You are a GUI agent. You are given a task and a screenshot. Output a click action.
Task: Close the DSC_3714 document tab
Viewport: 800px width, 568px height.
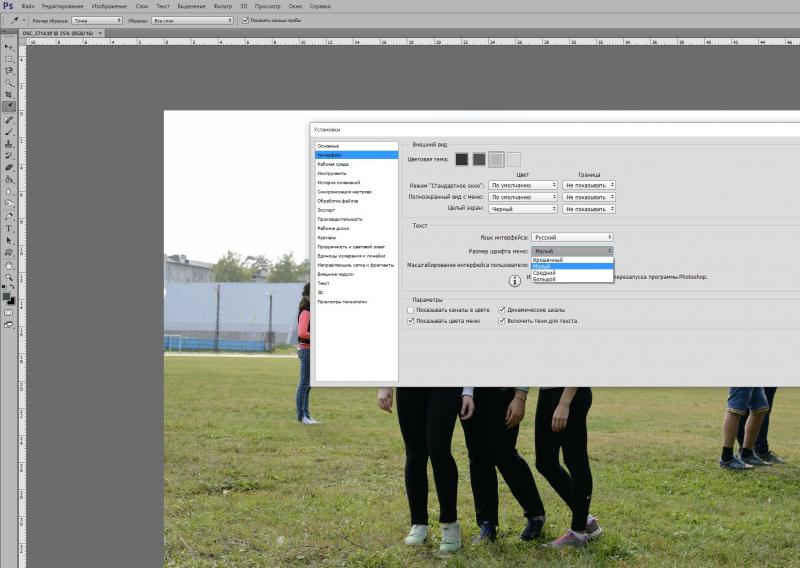point(100,33)
